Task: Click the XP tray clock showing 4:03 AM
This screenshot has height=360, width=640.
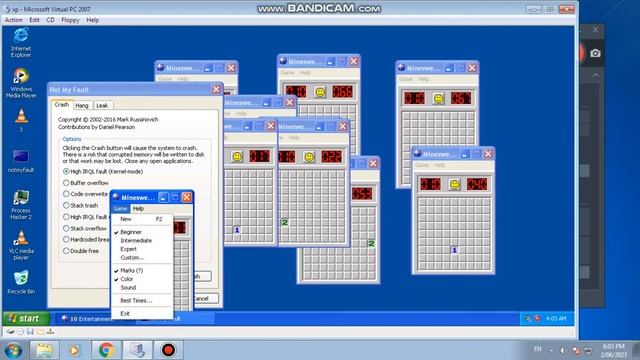Action: [556, 318]
